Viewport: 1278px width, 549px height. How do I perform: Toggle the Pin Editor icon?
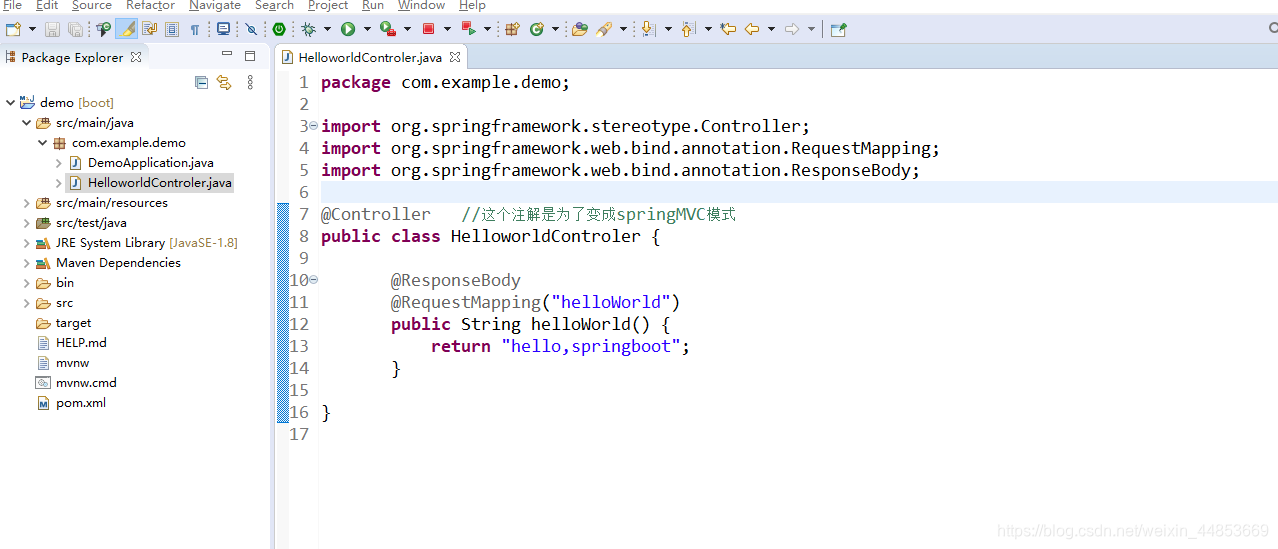838,29
